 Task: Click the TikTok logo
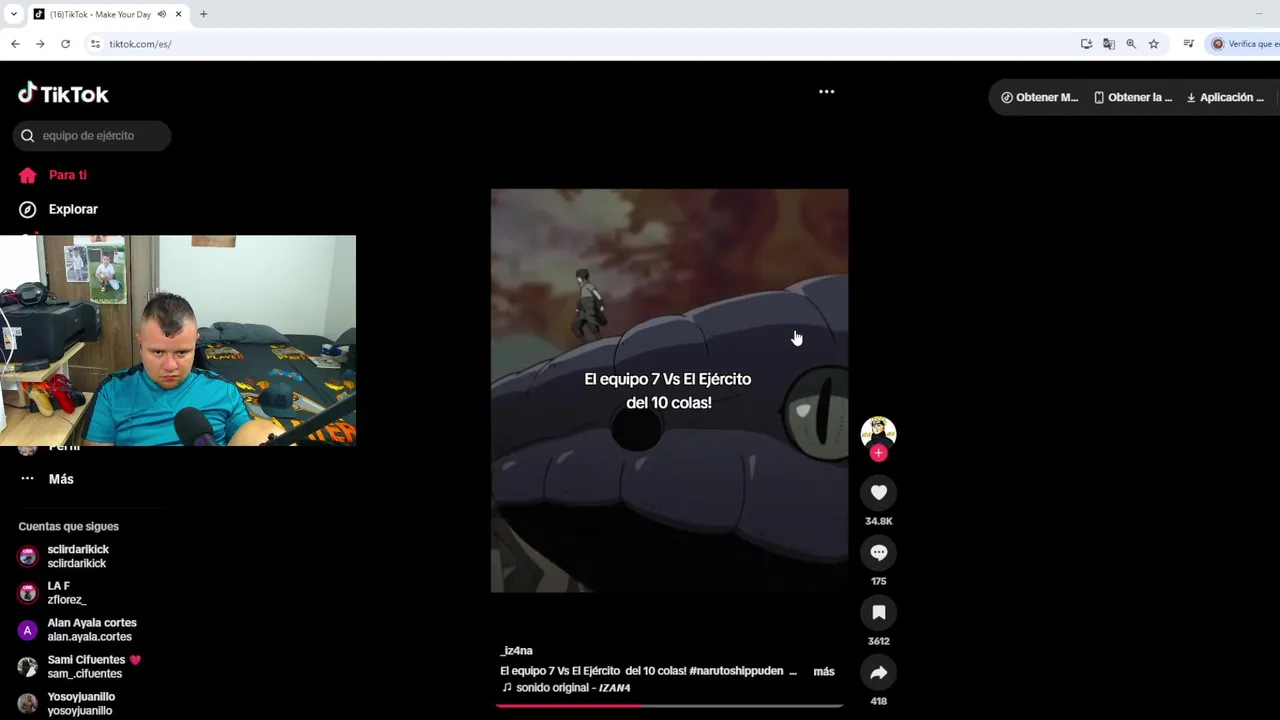63,94
